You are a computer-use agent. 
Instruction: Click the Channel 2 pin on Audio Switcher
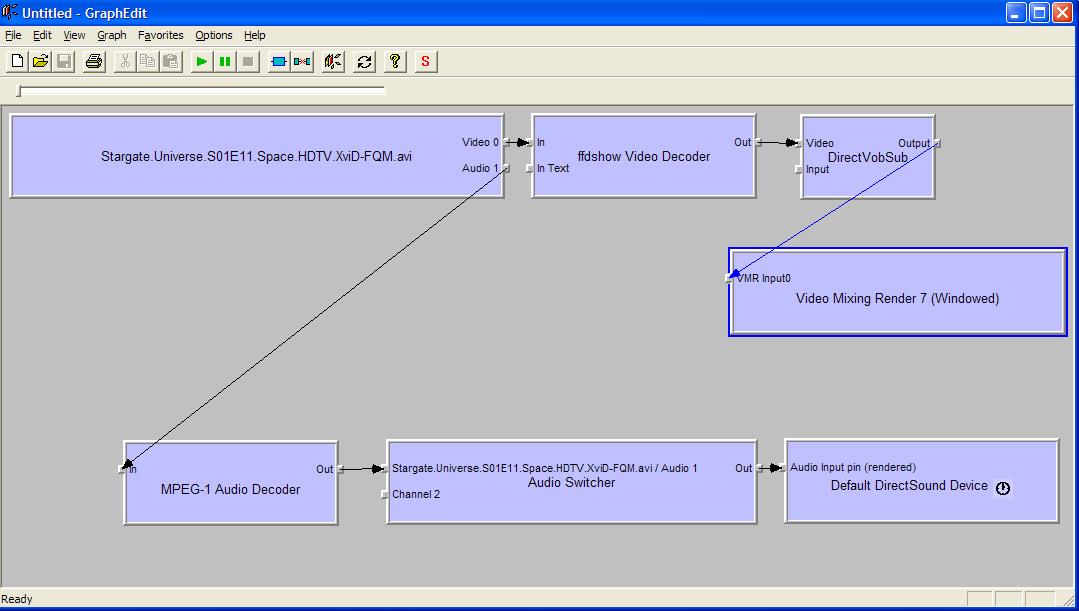[385, 494]
